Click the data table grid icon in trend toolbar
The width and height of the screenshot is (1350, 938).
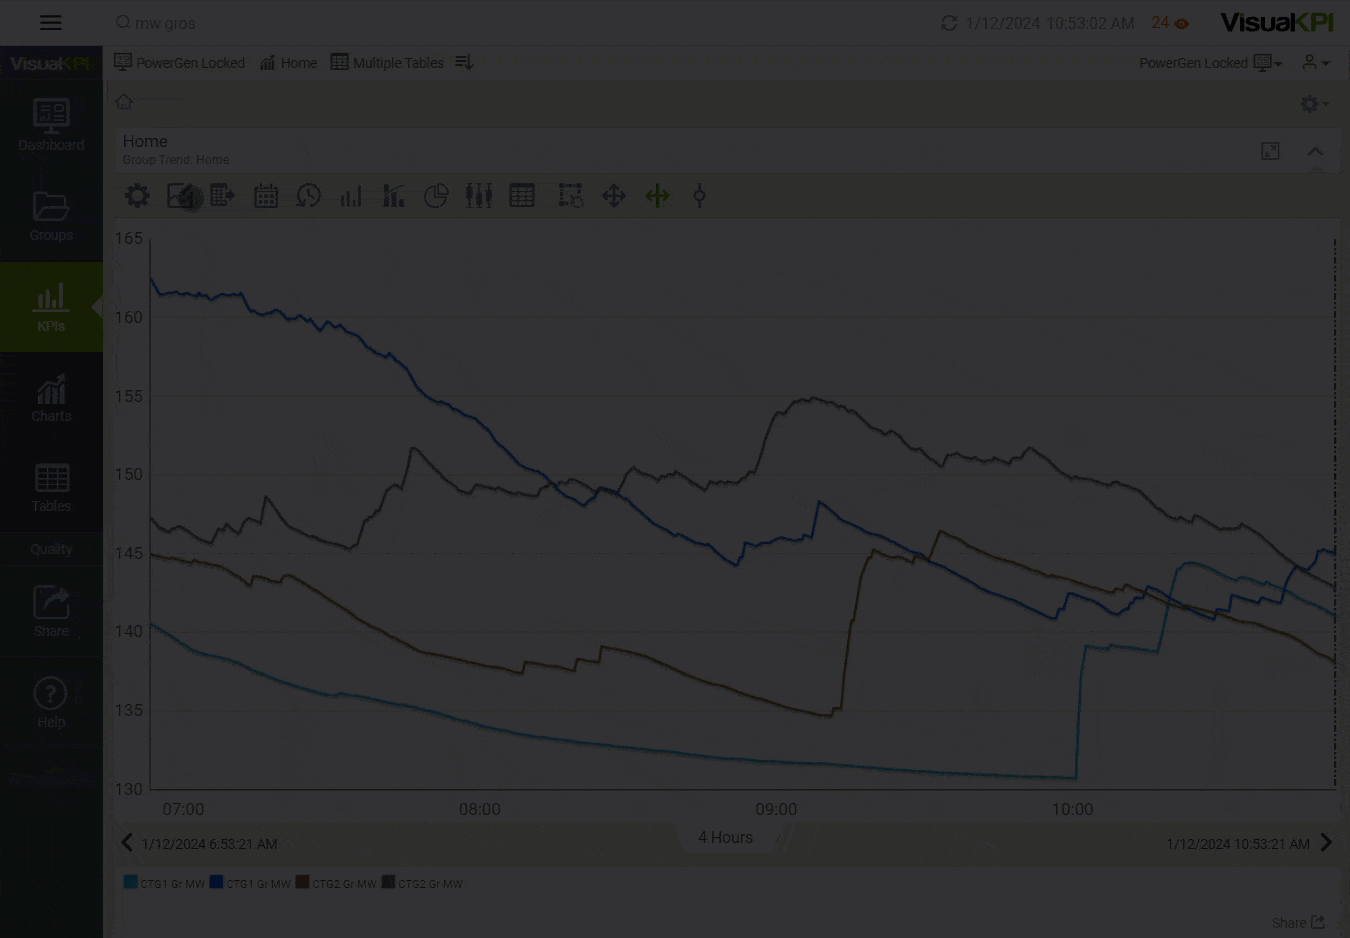522,196
